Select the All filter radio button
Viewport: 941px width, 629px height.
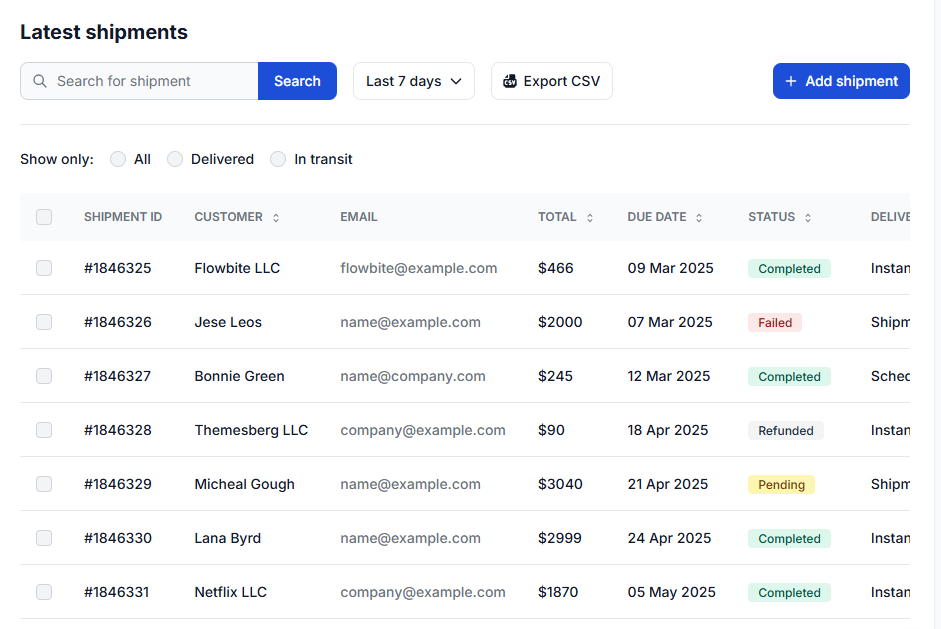pos(117,159)
